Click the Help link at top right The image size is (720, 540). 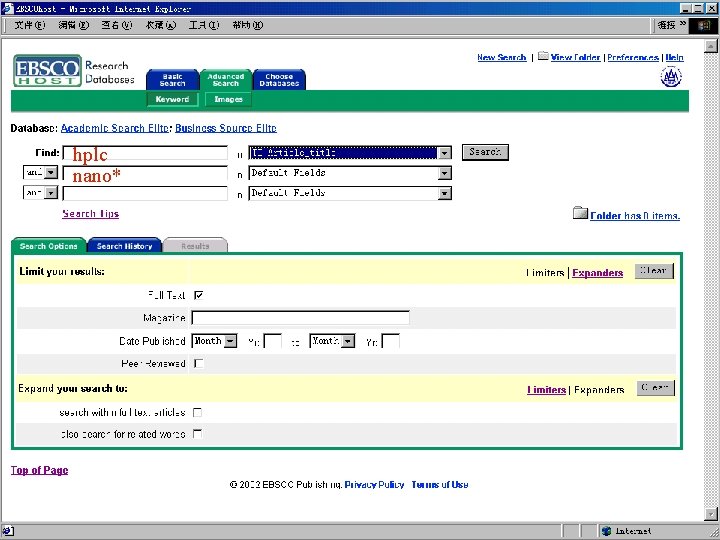pyautogui.click(x=675, y=57)
